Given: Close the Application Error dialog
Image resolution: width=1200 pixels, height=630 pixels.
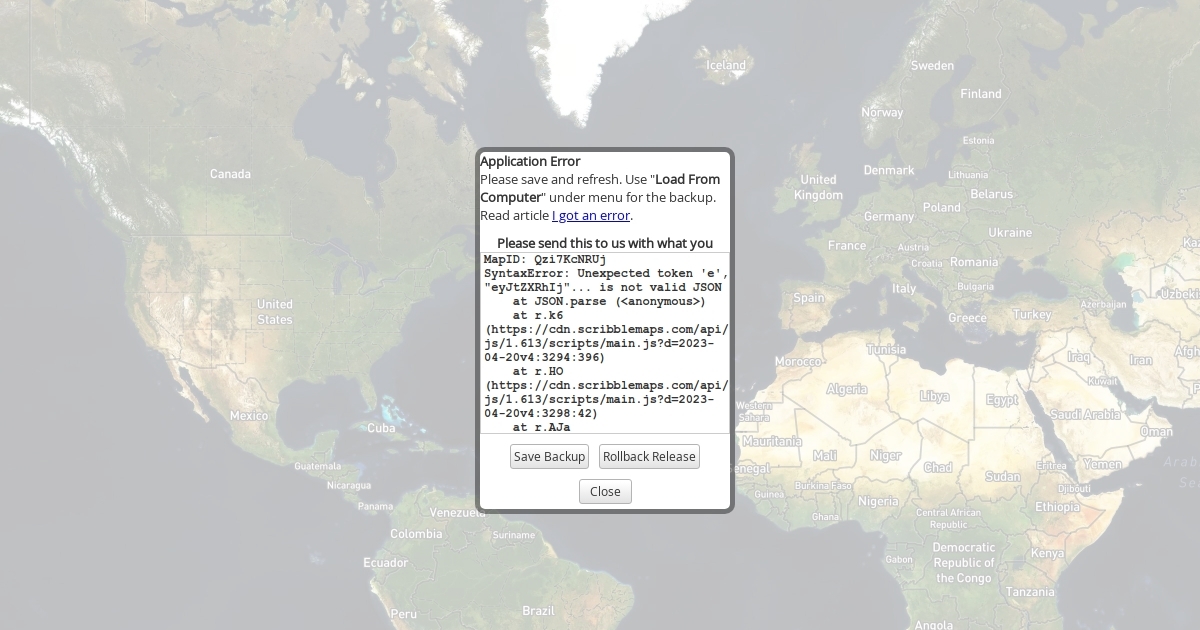Looking at the screenshot, I should coord(605,492).
